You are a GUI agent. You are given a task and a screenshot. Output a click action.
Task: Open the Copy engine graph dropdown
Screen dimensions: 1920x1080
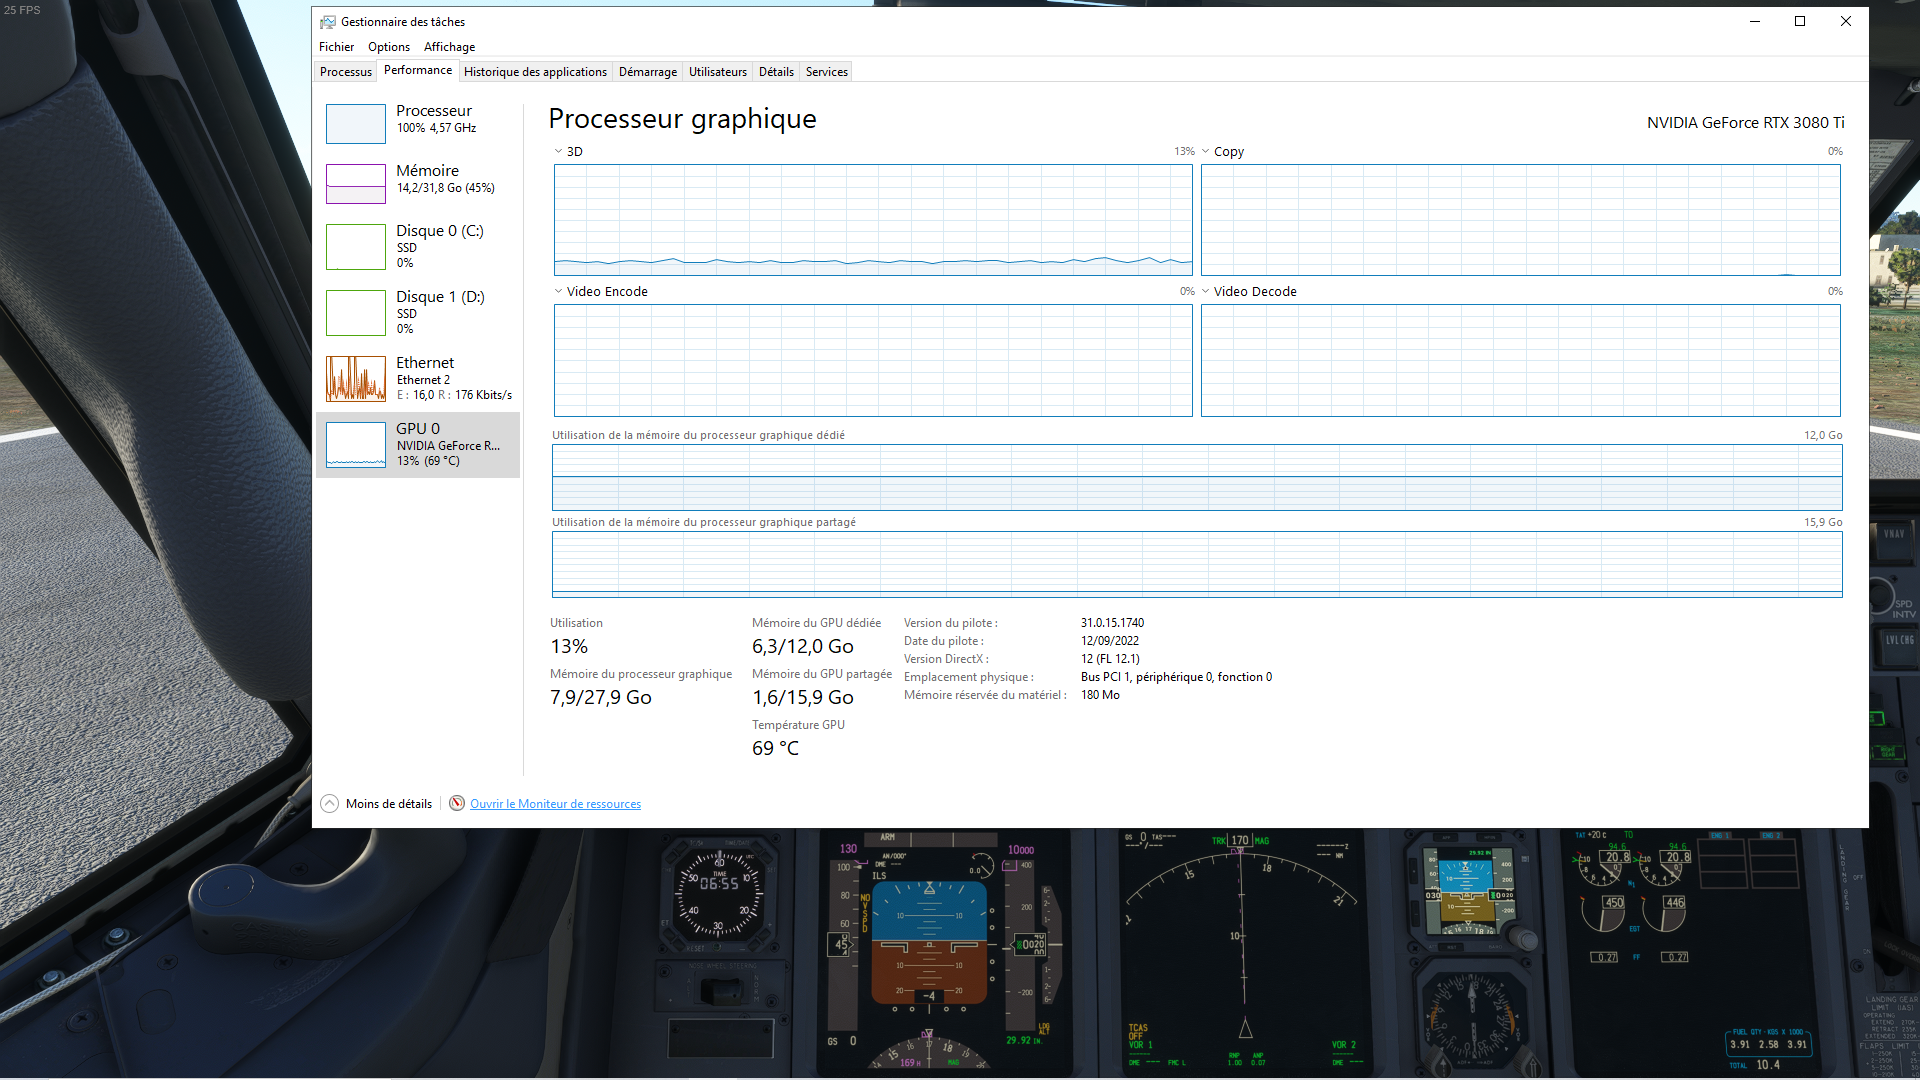click(1206, 152)
